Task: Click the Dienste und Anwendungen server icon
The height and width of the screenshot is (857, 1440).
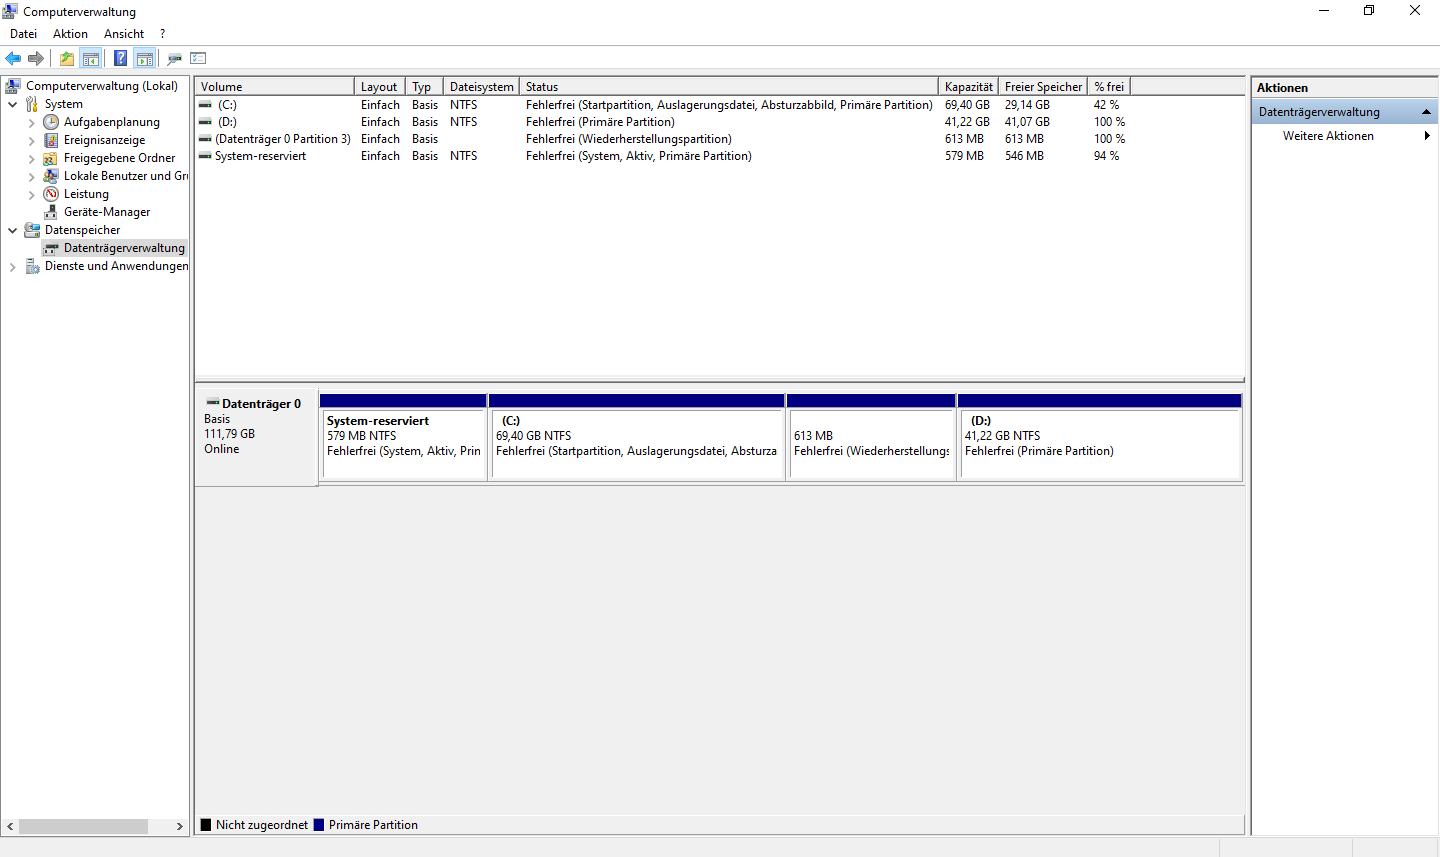Action: tap(32, 266)
